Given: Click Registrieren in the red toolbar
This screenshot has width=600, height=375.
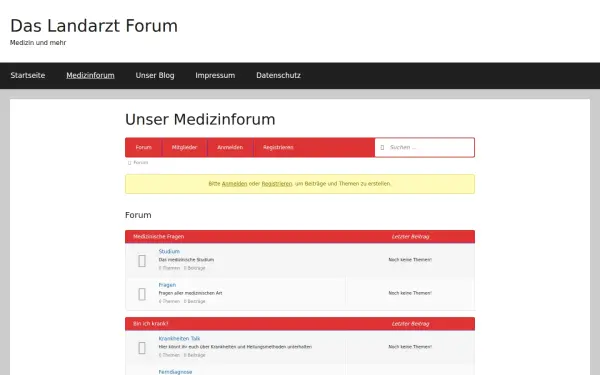Looking at the screenshot, I should point(278,147).
